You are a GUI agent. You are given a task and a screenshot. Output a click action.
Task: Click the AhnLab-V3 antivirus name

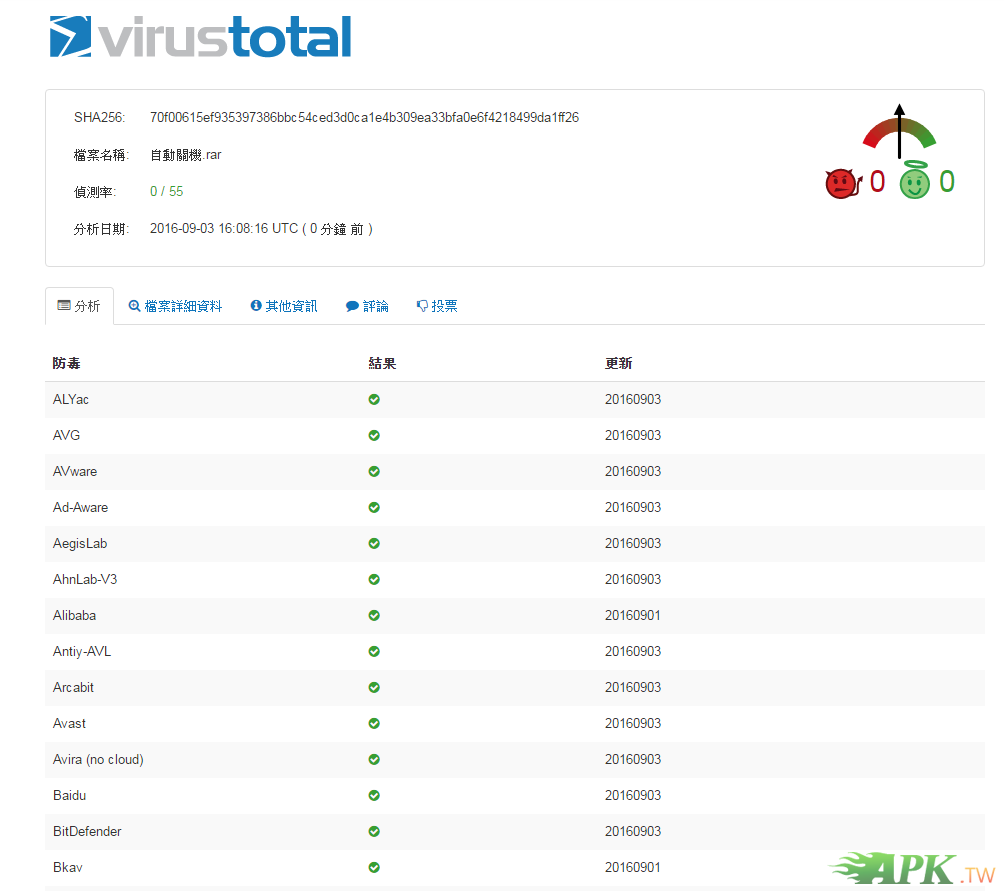[x=85, y=579]
